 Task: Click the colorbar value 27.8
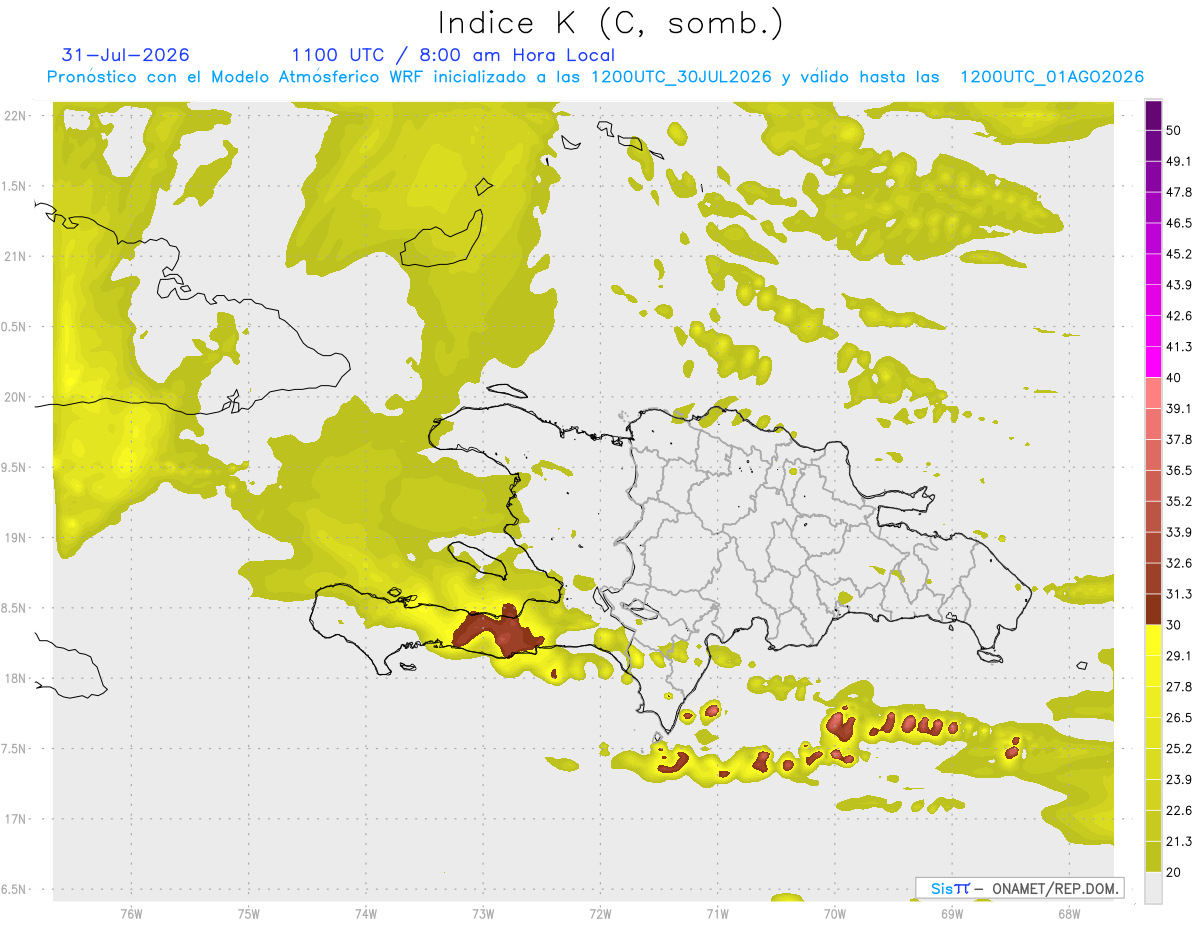(x=1179, y=687)
